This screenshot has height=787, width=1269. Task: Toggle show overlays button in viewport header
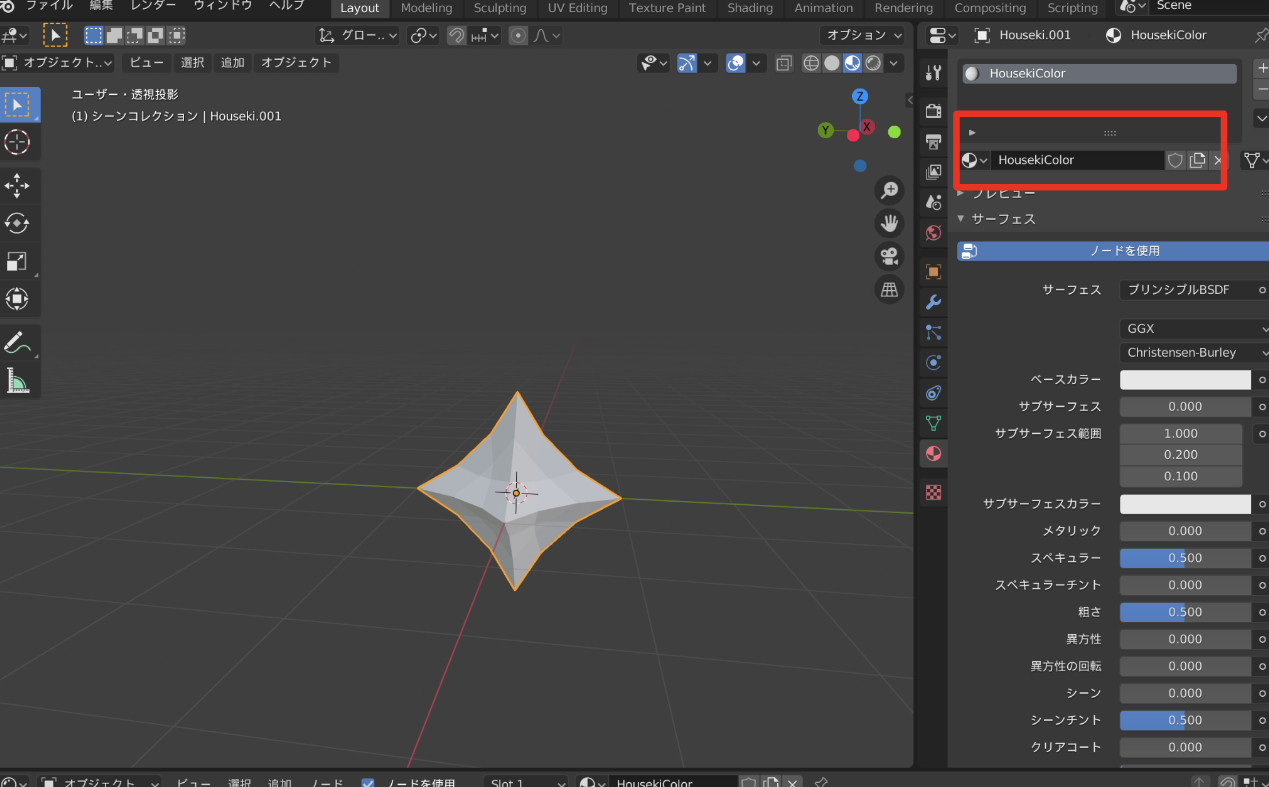(735, 63)
